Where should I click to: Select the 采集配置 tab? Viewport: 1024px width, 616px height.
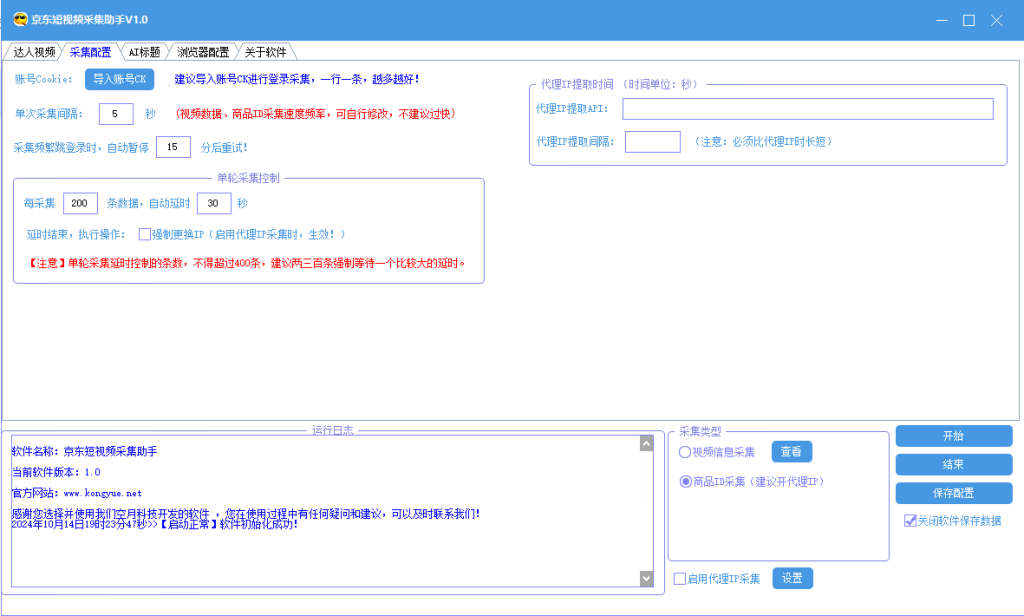coord(90,52)
